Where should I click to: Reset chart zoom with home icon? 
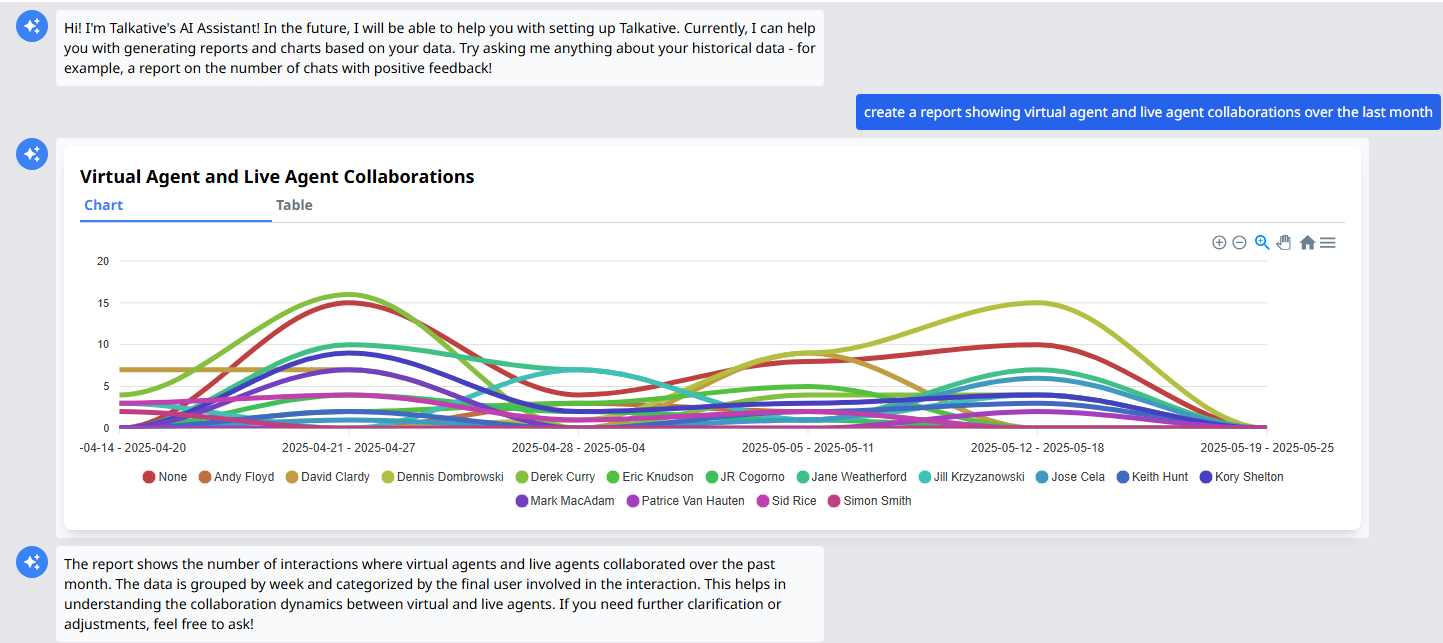pyautogui.click(x=1307, y=243)
